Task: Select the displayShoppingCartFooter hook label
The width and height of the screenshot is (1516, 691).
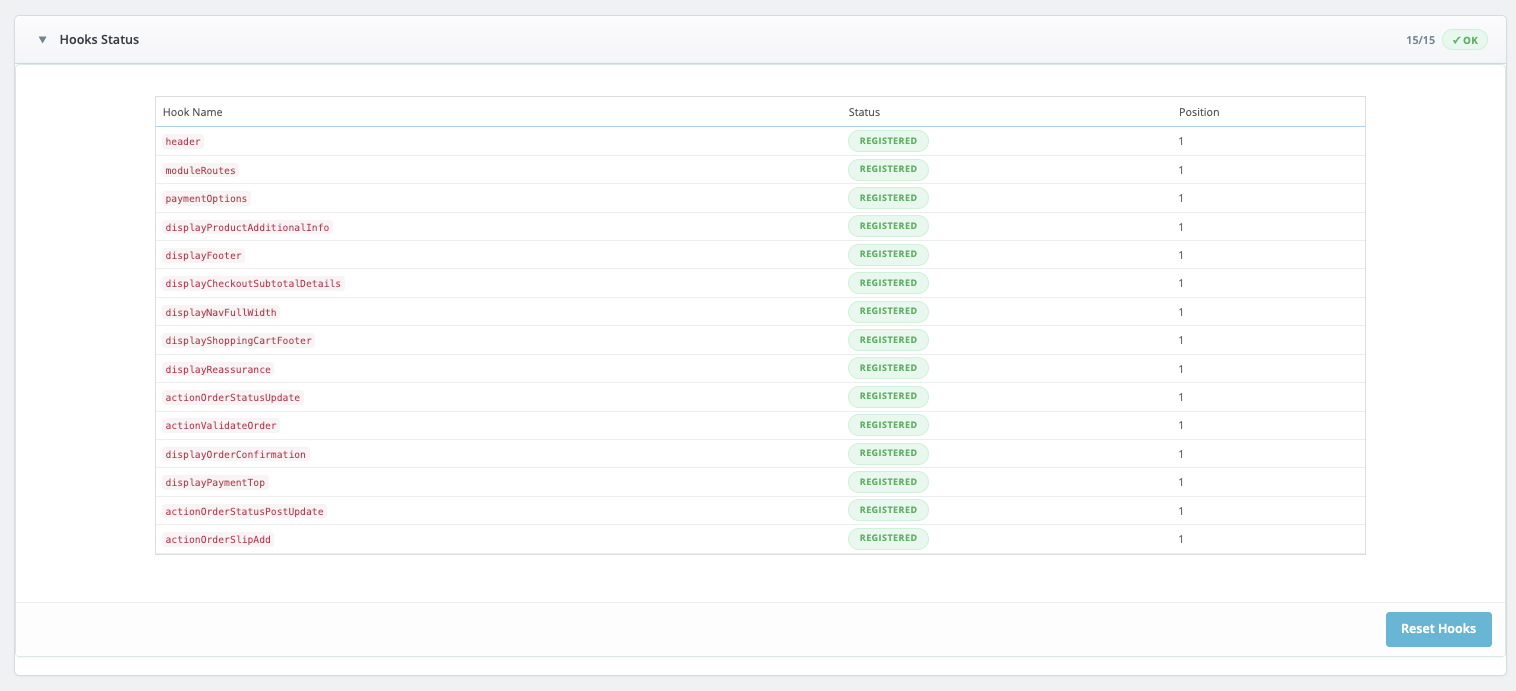Action: tap(238, 340)
